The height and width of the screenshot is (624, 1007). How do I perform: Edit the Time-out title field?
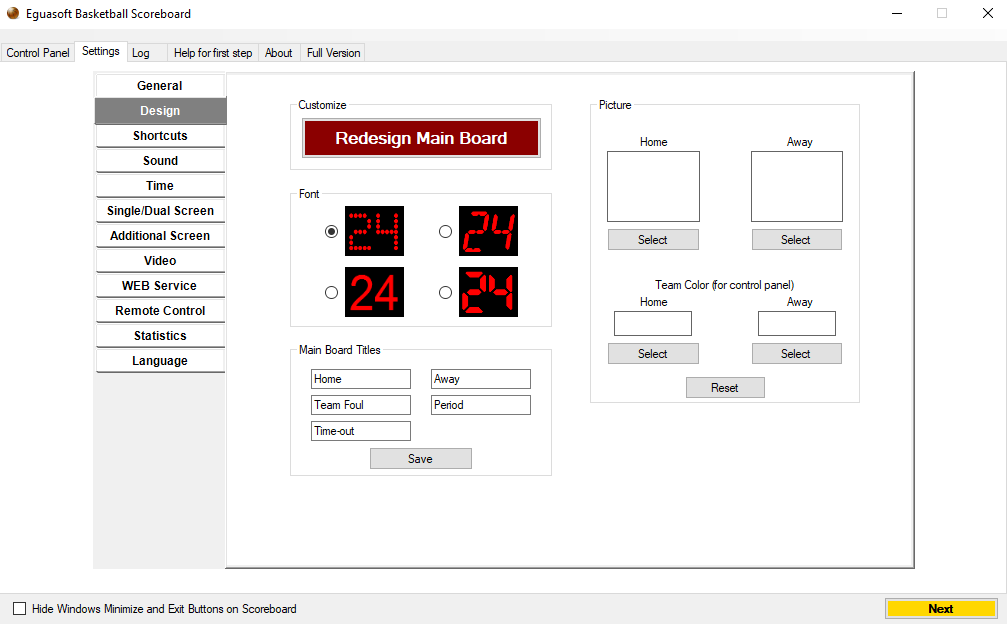[x=361, y=431]
